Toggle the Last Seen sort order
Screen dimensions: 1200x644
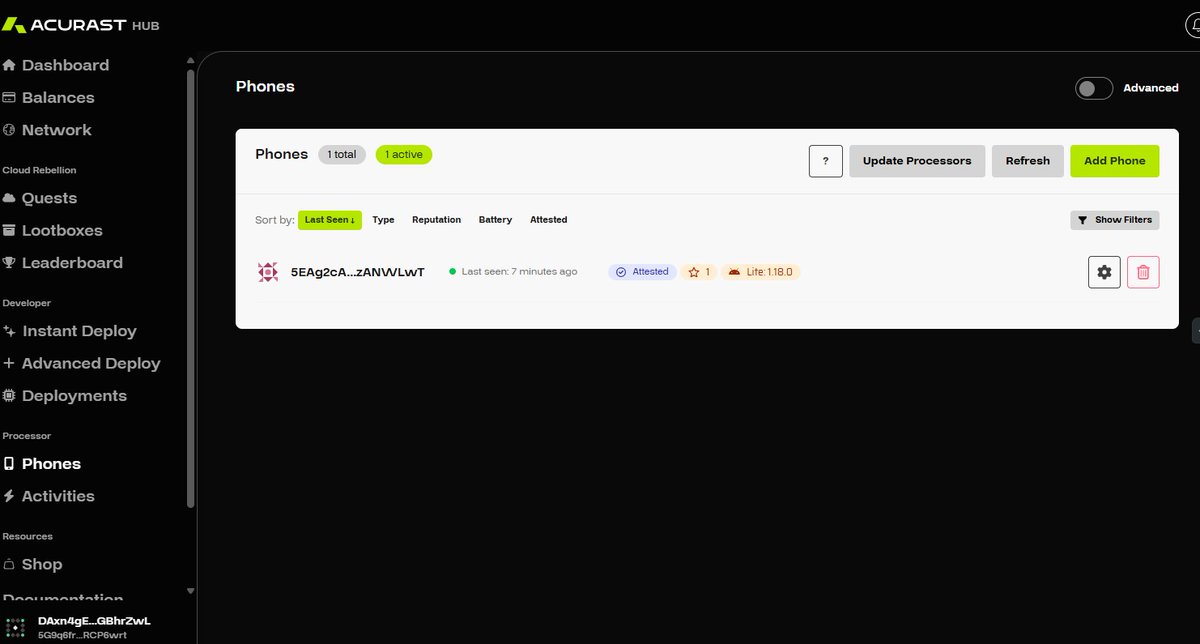(x=330, y=219)
